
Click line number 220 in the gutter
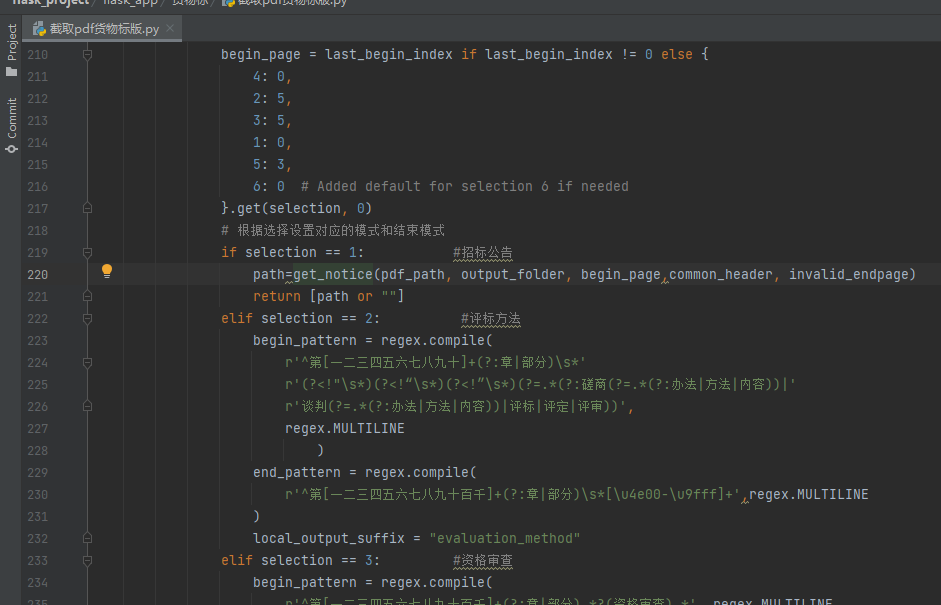37,274
